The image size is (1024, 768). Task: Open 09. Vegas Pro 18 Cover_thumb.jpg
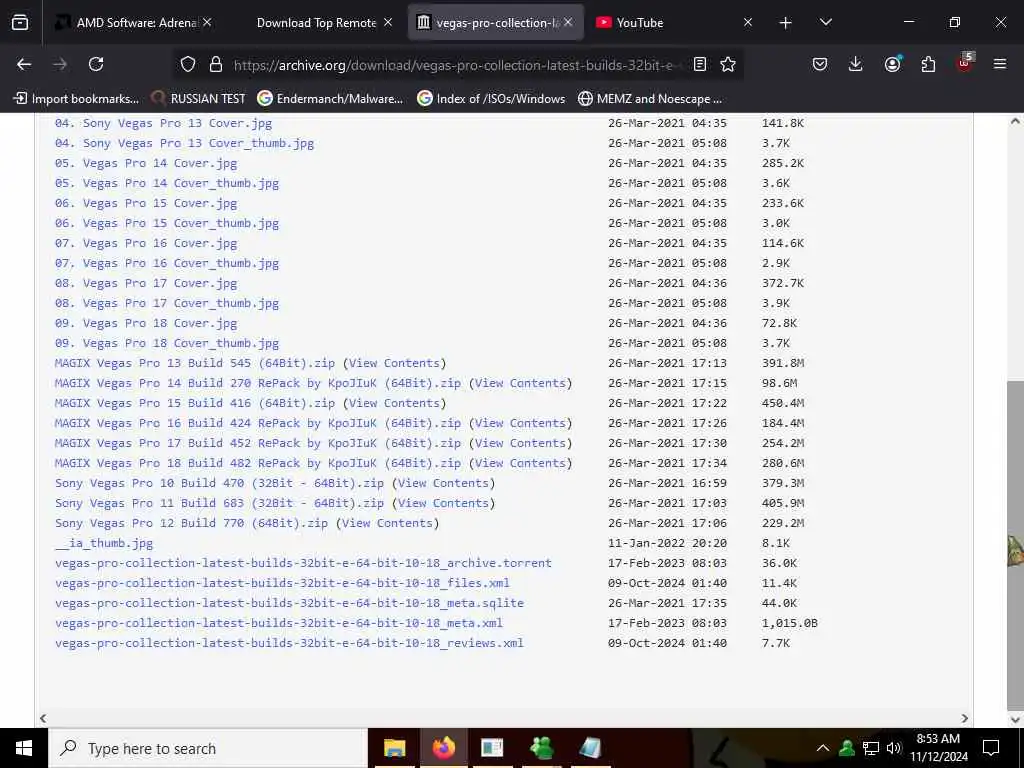pyautogui.click(x=167, y=343)
